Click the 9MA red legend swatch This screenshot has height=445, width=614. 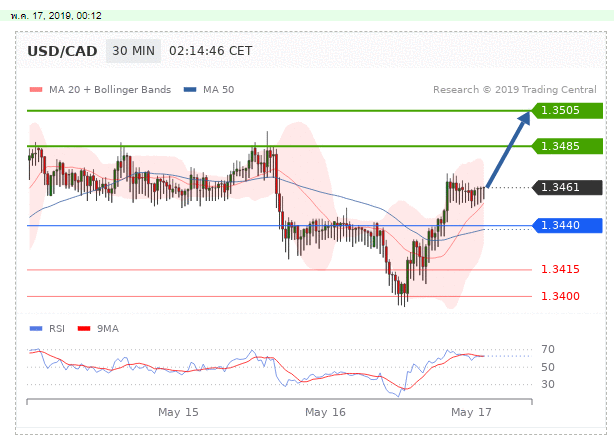coord(84,329)
